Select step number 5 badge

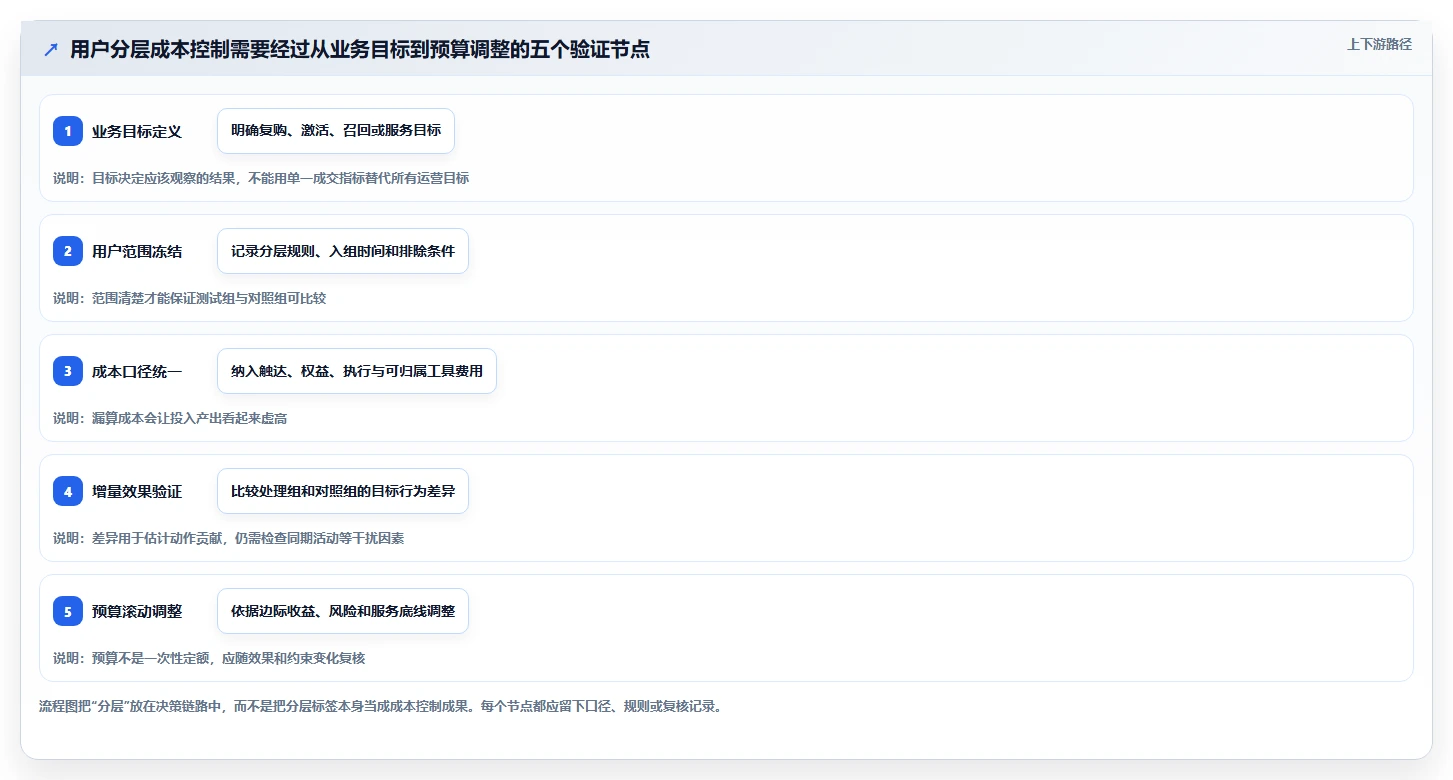click(68, 611)
